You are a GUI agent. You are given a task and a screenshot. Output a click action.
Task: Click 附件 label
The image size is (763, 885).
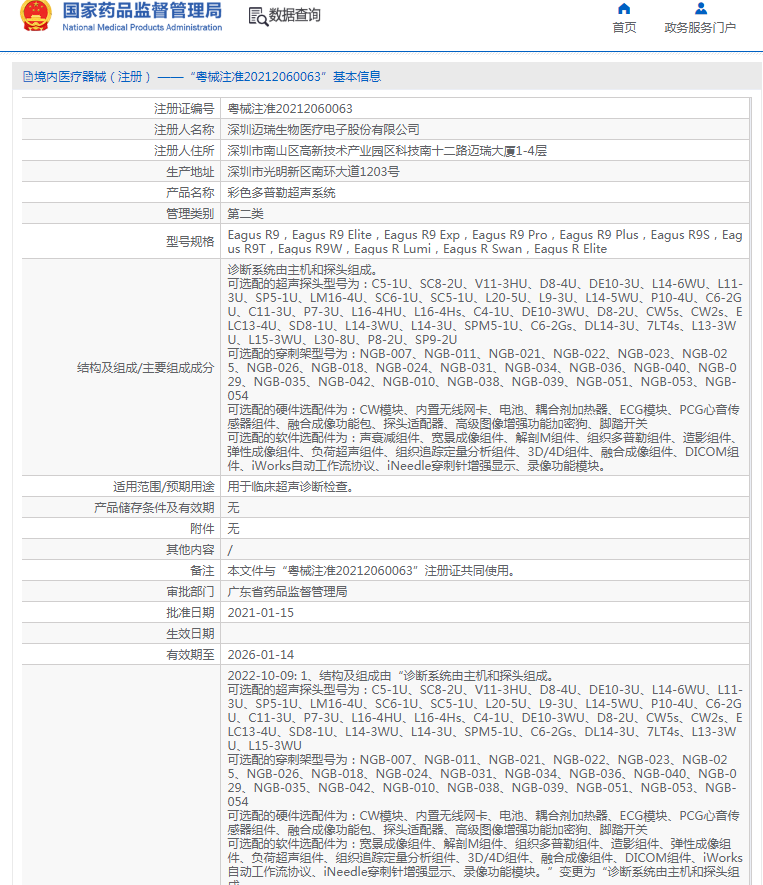coord(202,528)
